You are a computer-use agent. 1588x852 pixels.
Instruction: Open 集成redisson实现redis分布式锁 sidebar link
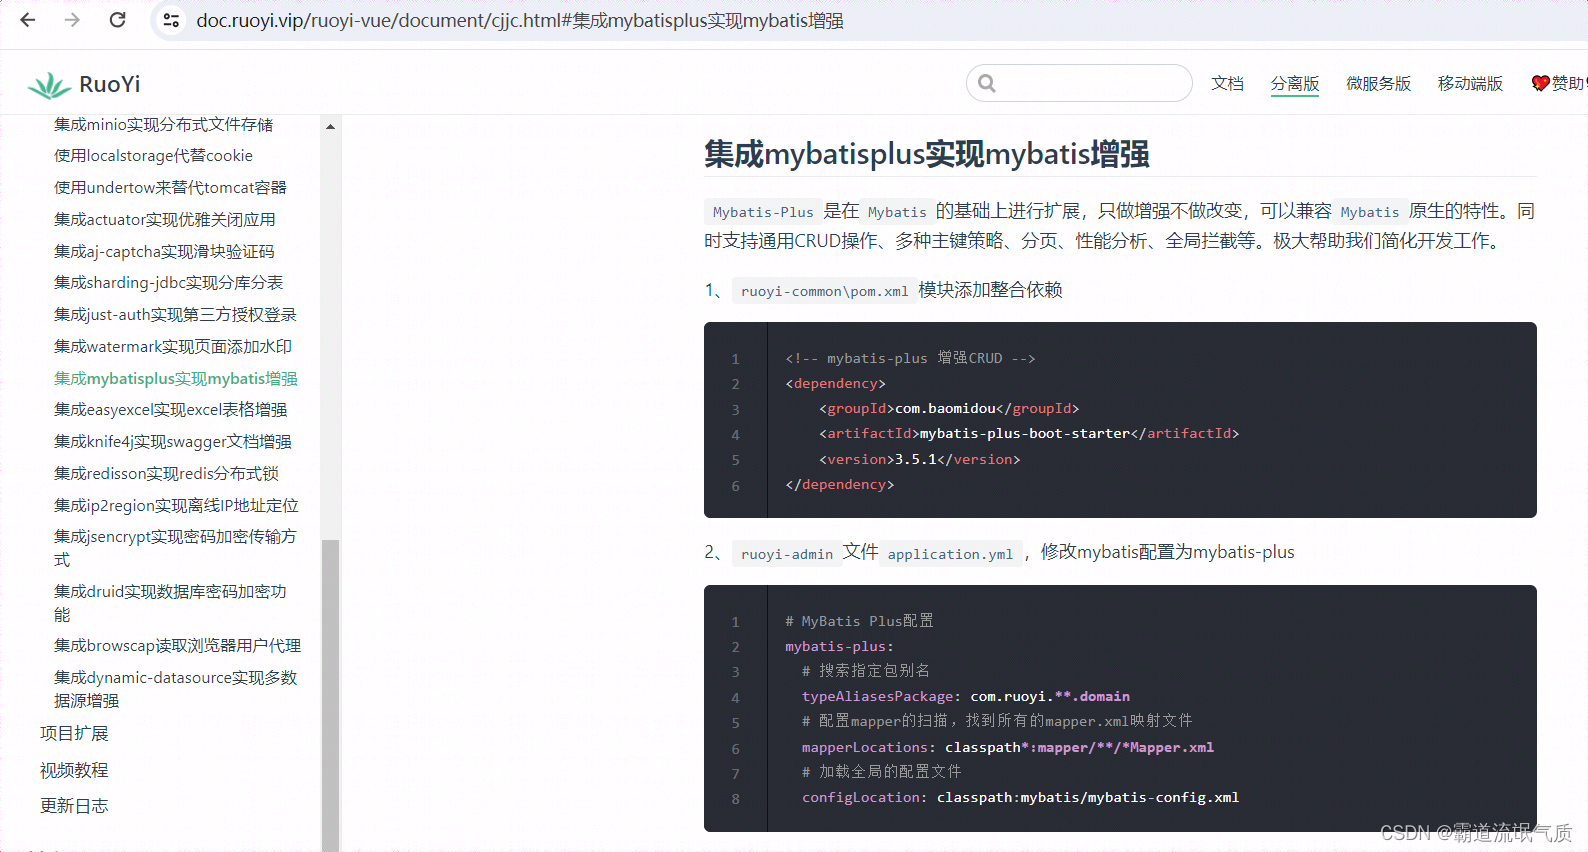pos(166,473)
